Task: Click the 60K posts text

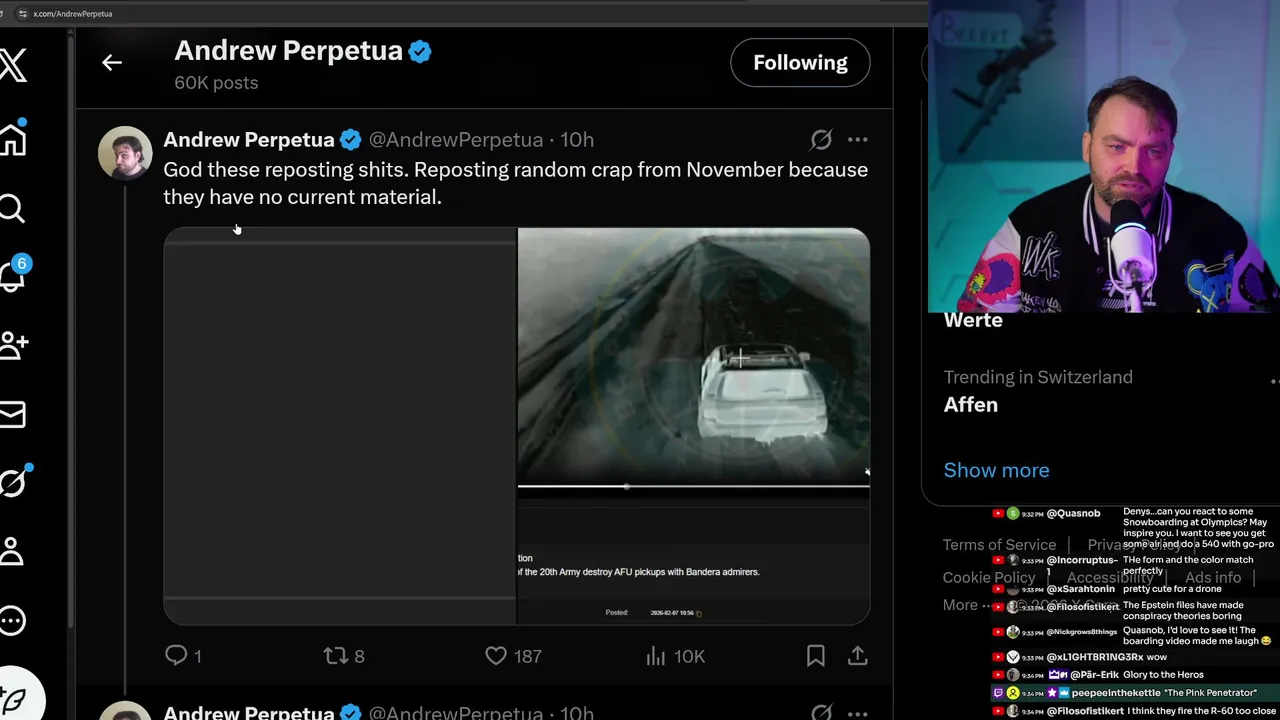Action: [216, 83]
